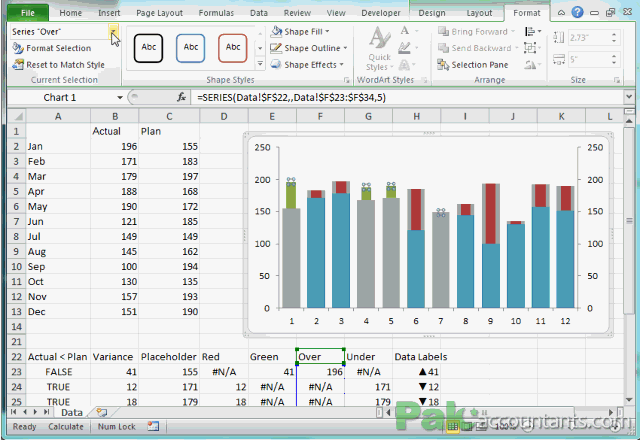Go to the first sheet navigation arrow
Viewport: 640px width, 440px height.
click(13, 412)
